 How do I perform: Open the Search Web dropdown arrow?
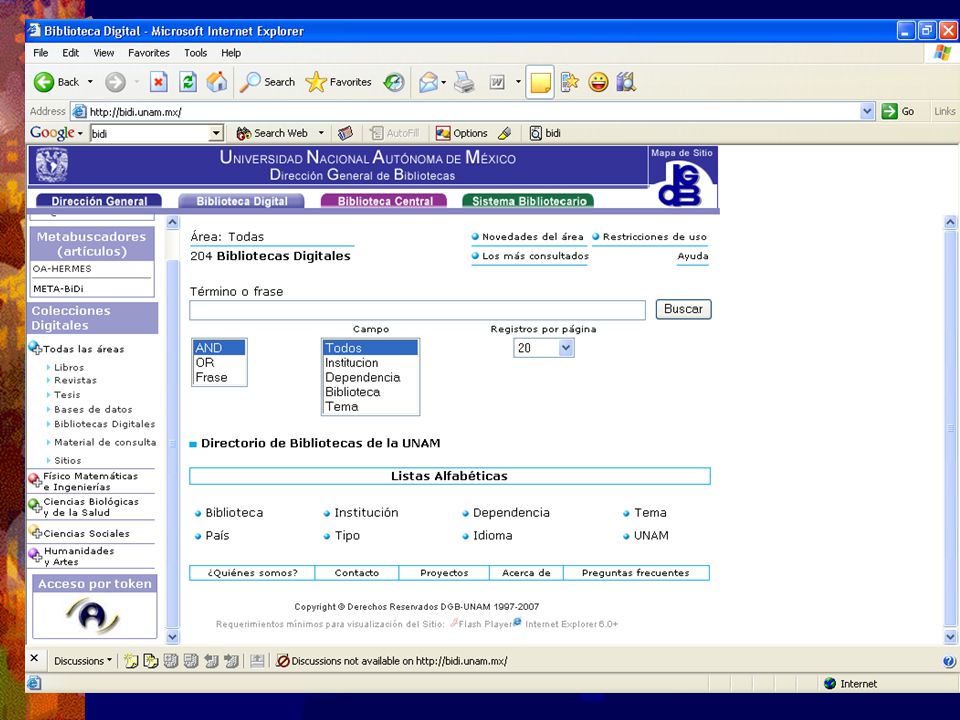pyautogui.click(x=320, y=133)
